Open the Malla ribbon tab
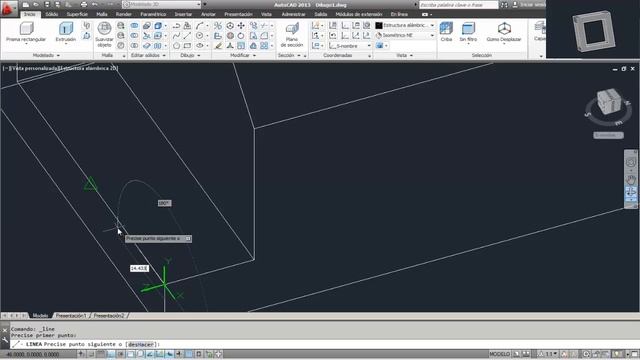This screenshot has height=360, width=640. pos(102,14)
